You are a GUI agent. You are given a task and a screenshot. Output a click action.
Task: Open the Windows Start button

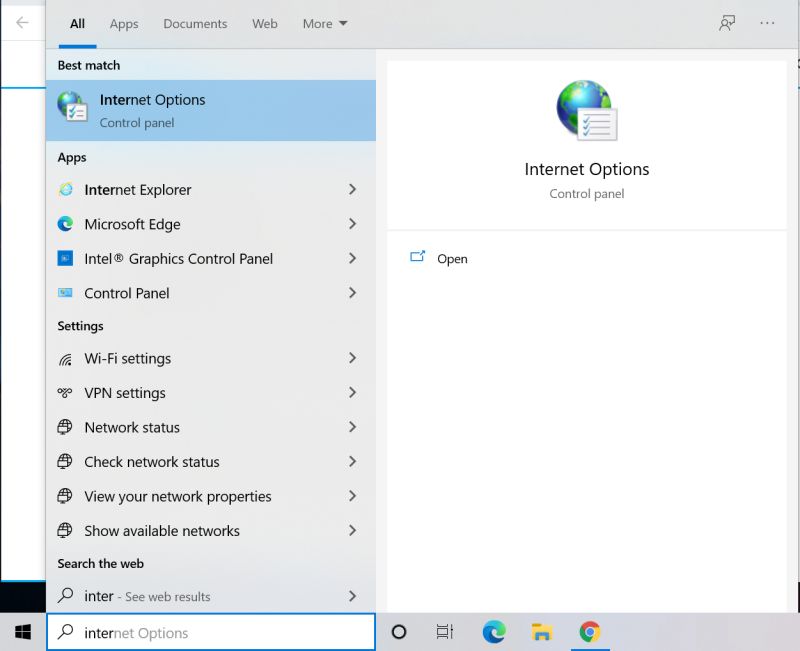[x=23, y=632]
